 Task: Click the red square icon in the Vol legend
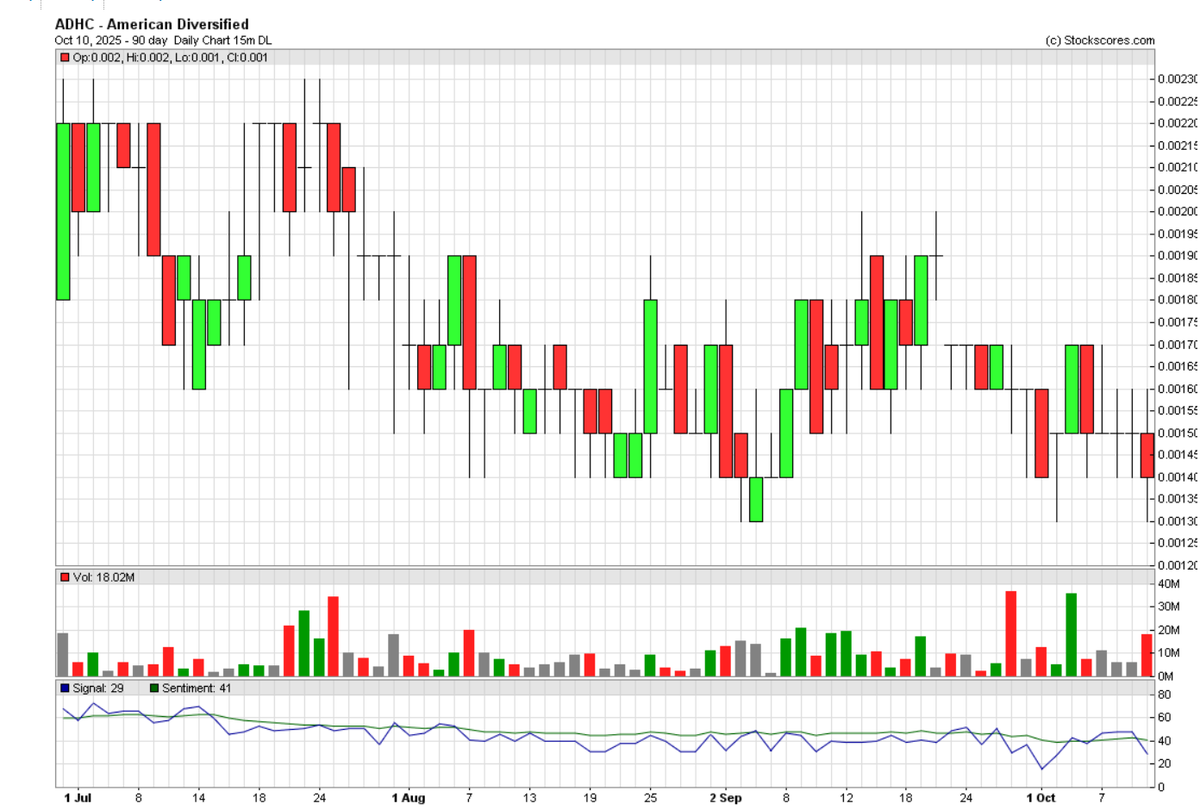pos(64,577)
